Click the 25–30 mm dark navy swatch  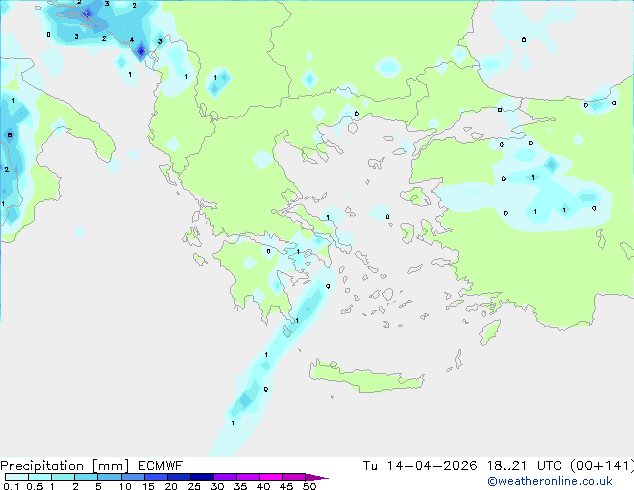202,477
